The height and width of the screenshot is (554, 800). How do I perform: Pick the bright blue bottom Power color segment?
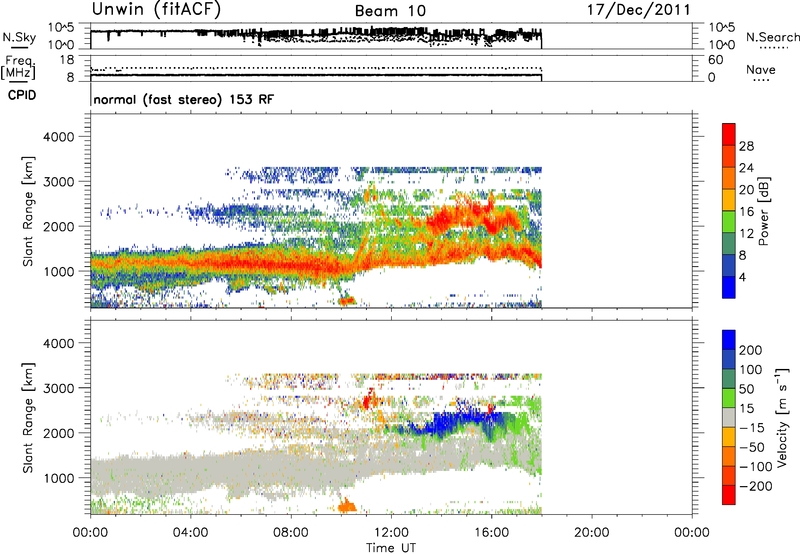coord(729,287)
